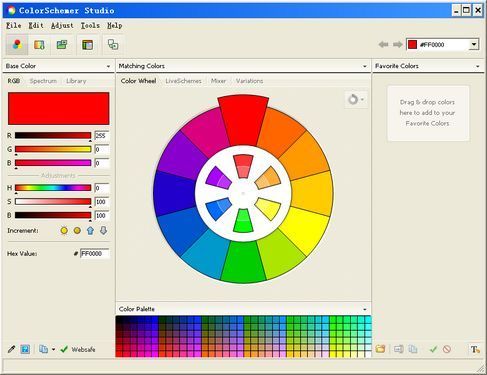Click the save color icon beside the eyedropper
Image resolution: width=487 pixels, height=375 pixels.
pyautogui.click(x=25, y=349)
